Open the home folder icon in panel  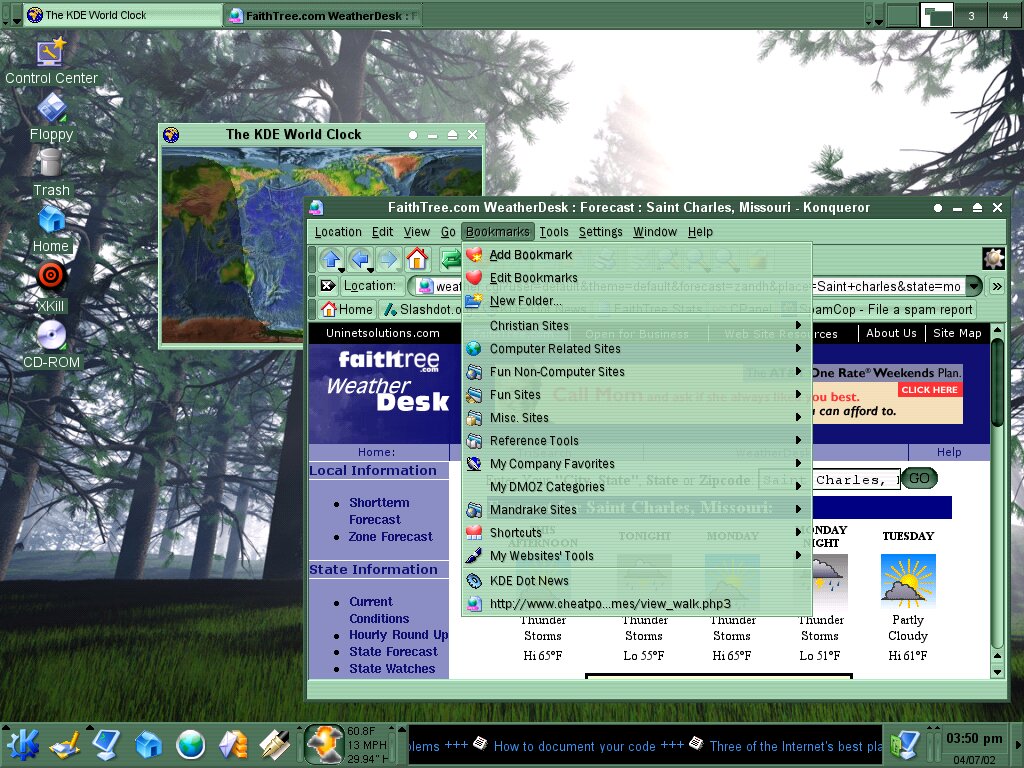(148, 745)
